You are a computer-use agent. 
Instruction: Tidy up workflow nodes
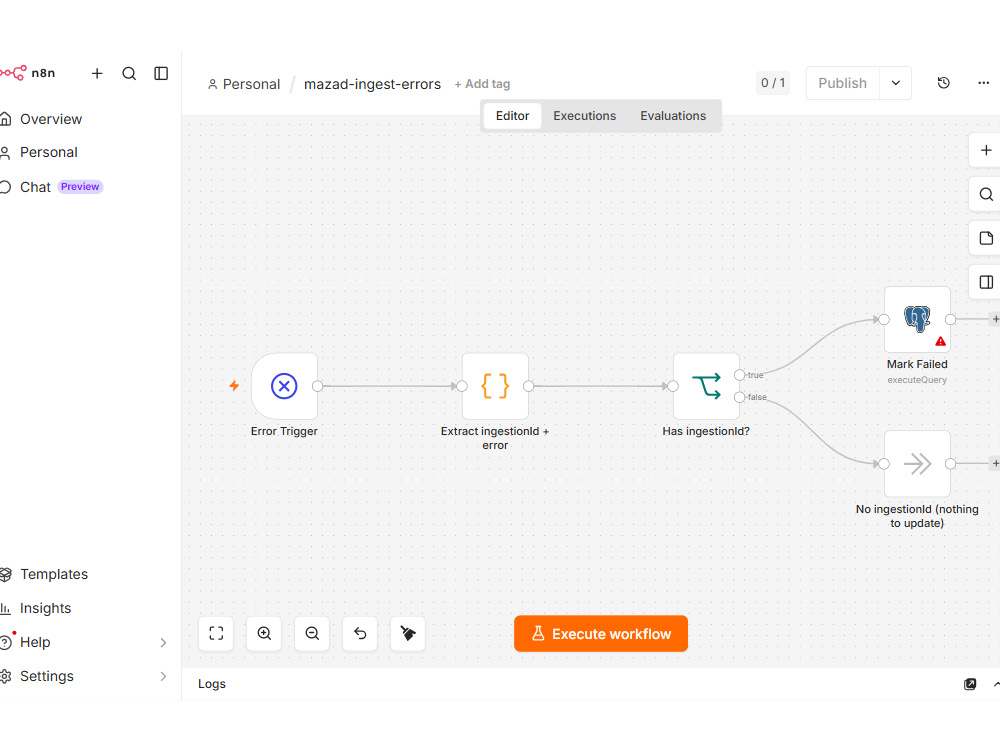coord(408,633)
